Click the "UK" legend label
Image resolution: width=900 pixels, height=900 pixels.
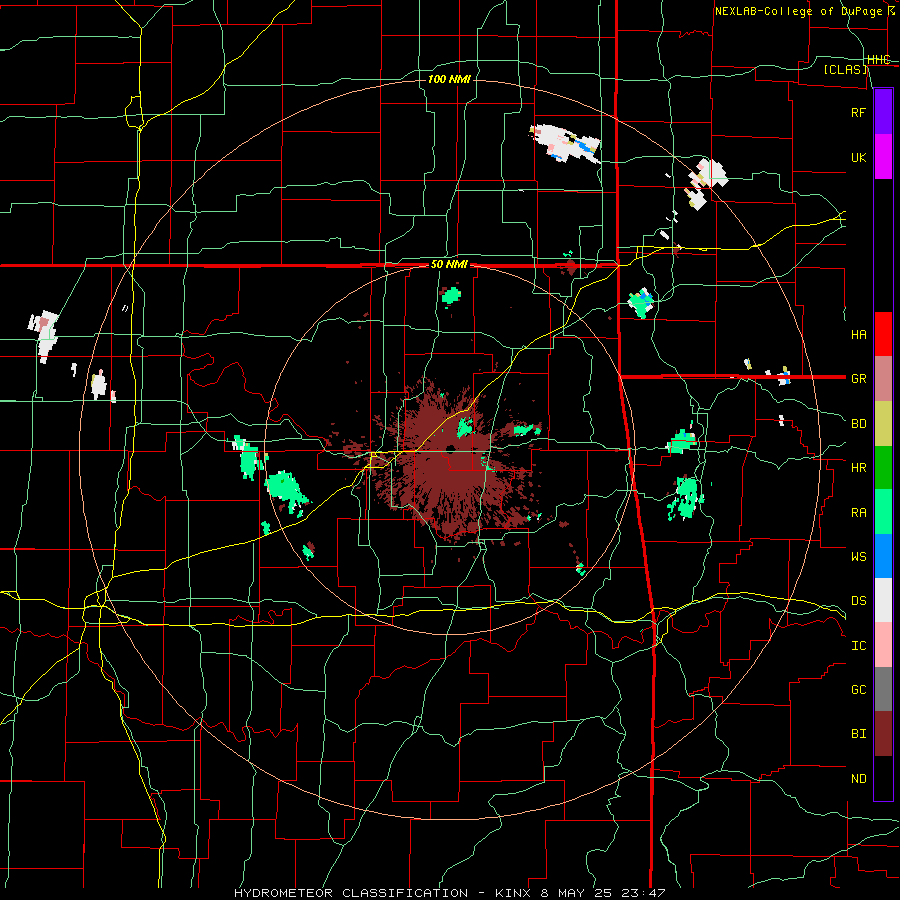(858, 157)
